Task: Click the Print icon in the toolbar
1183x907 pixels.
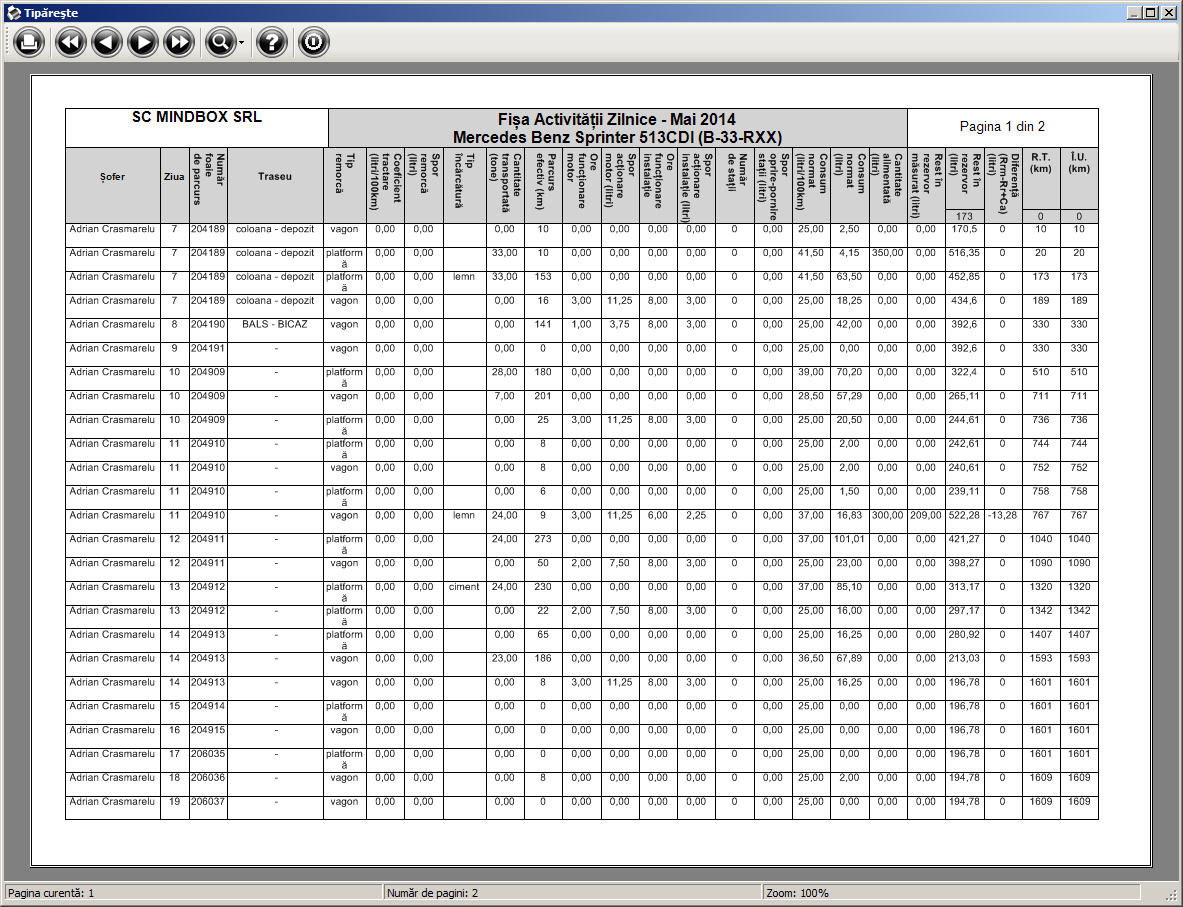Action: click(x=30, y=42)
